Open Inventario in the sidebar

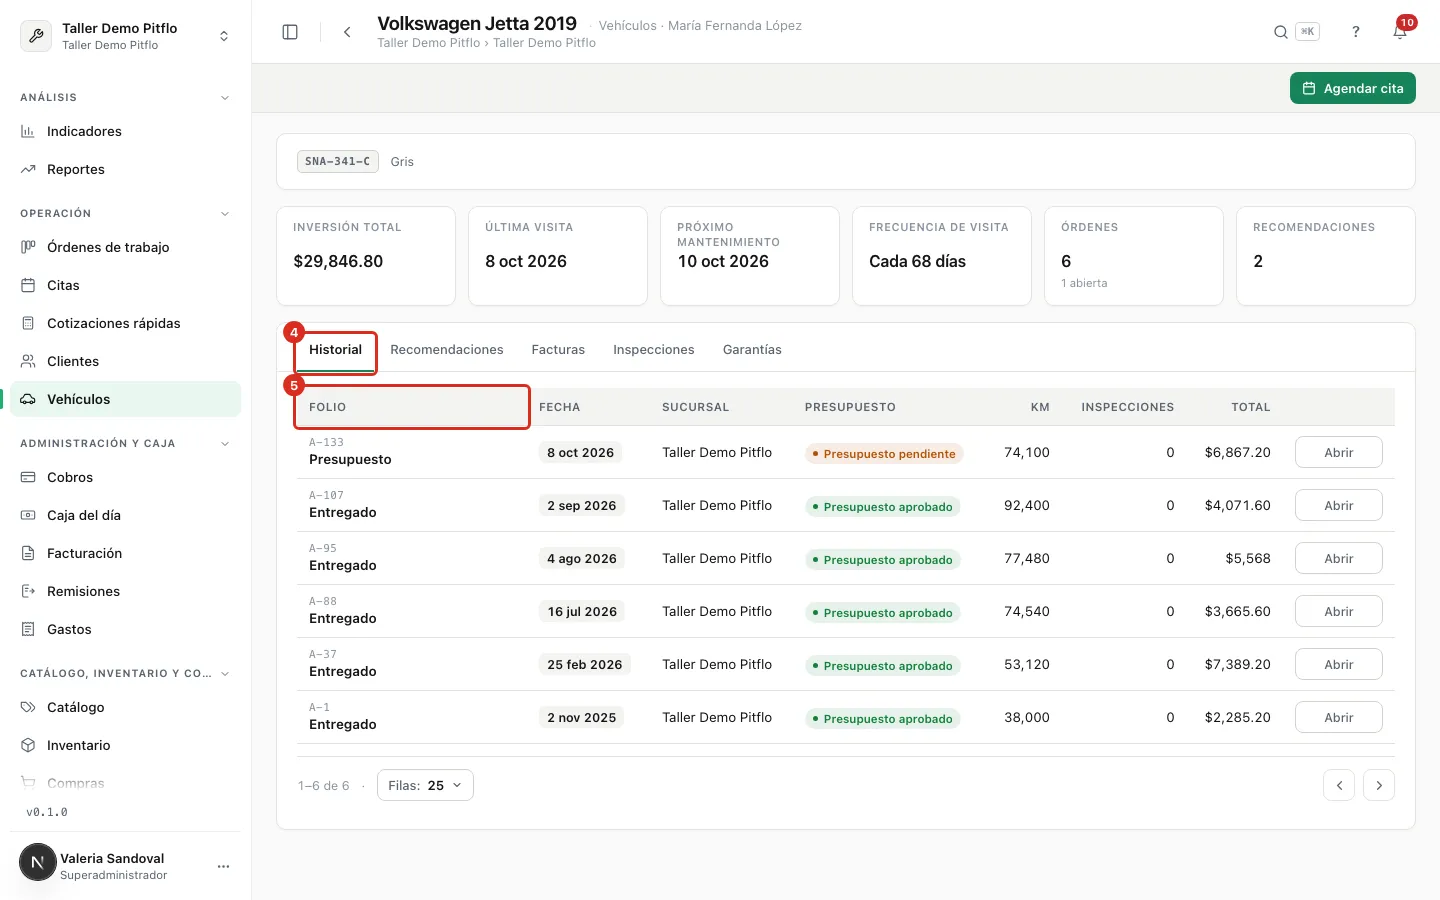click(125, 745)
